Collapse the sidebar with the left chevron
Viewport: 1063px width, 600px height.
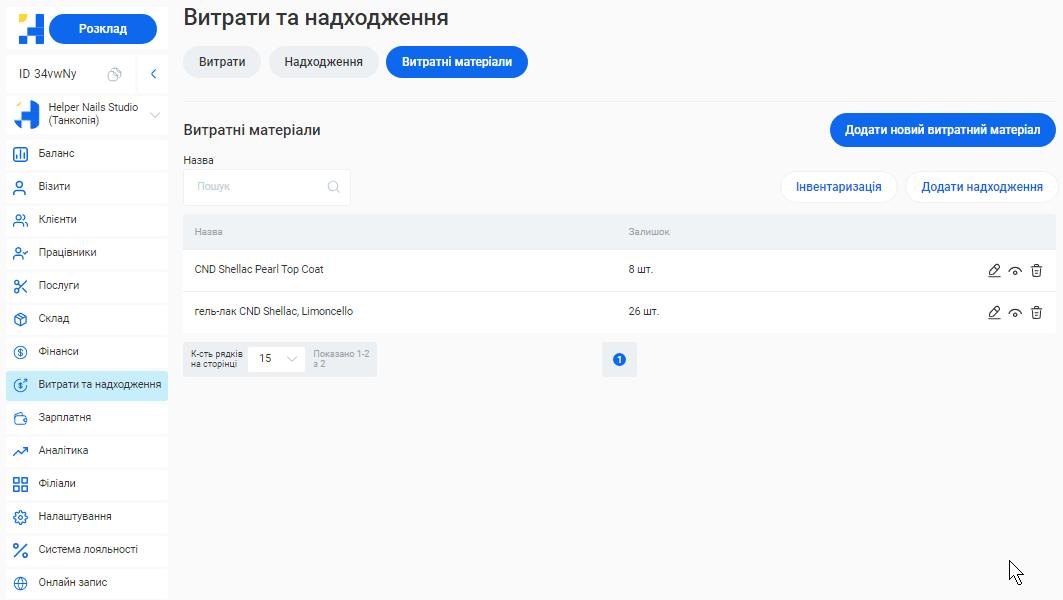pos(153,74)
